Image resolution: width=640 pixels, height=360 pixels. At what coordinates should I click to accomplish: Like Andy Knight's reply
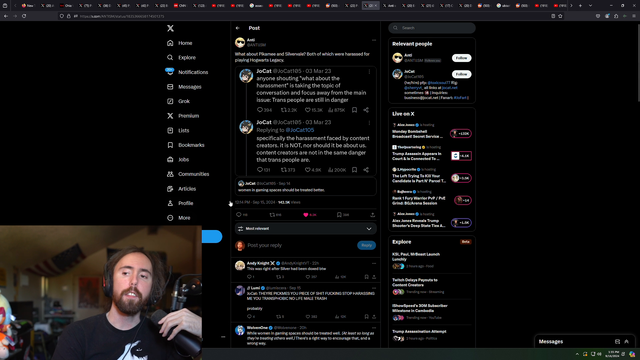308,277
